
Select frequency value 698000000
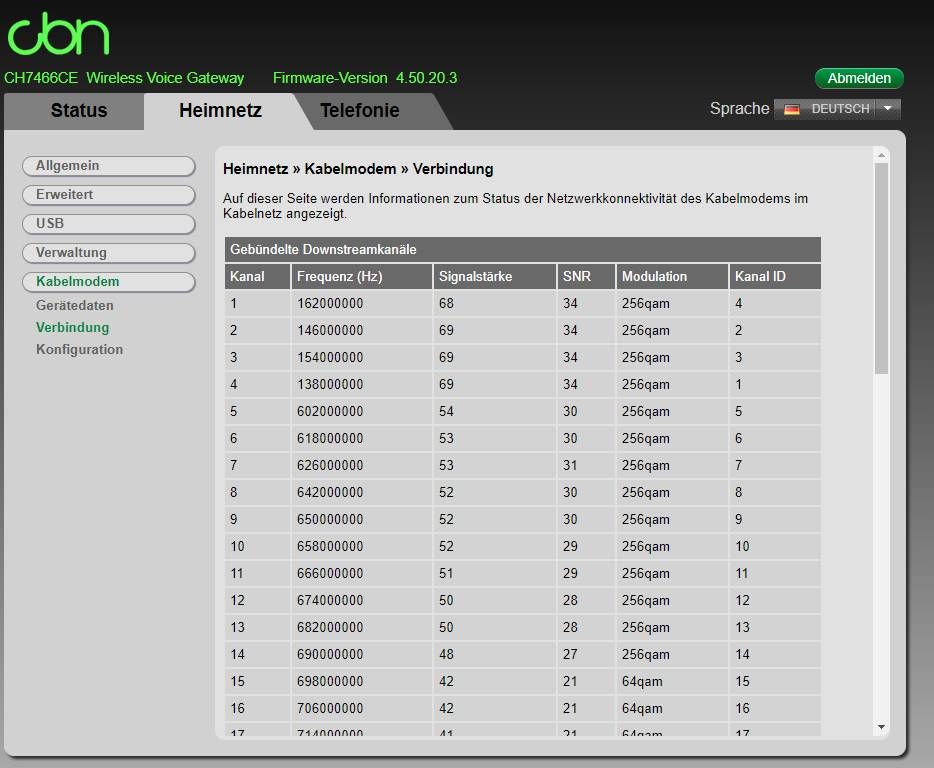click(330, 681)
